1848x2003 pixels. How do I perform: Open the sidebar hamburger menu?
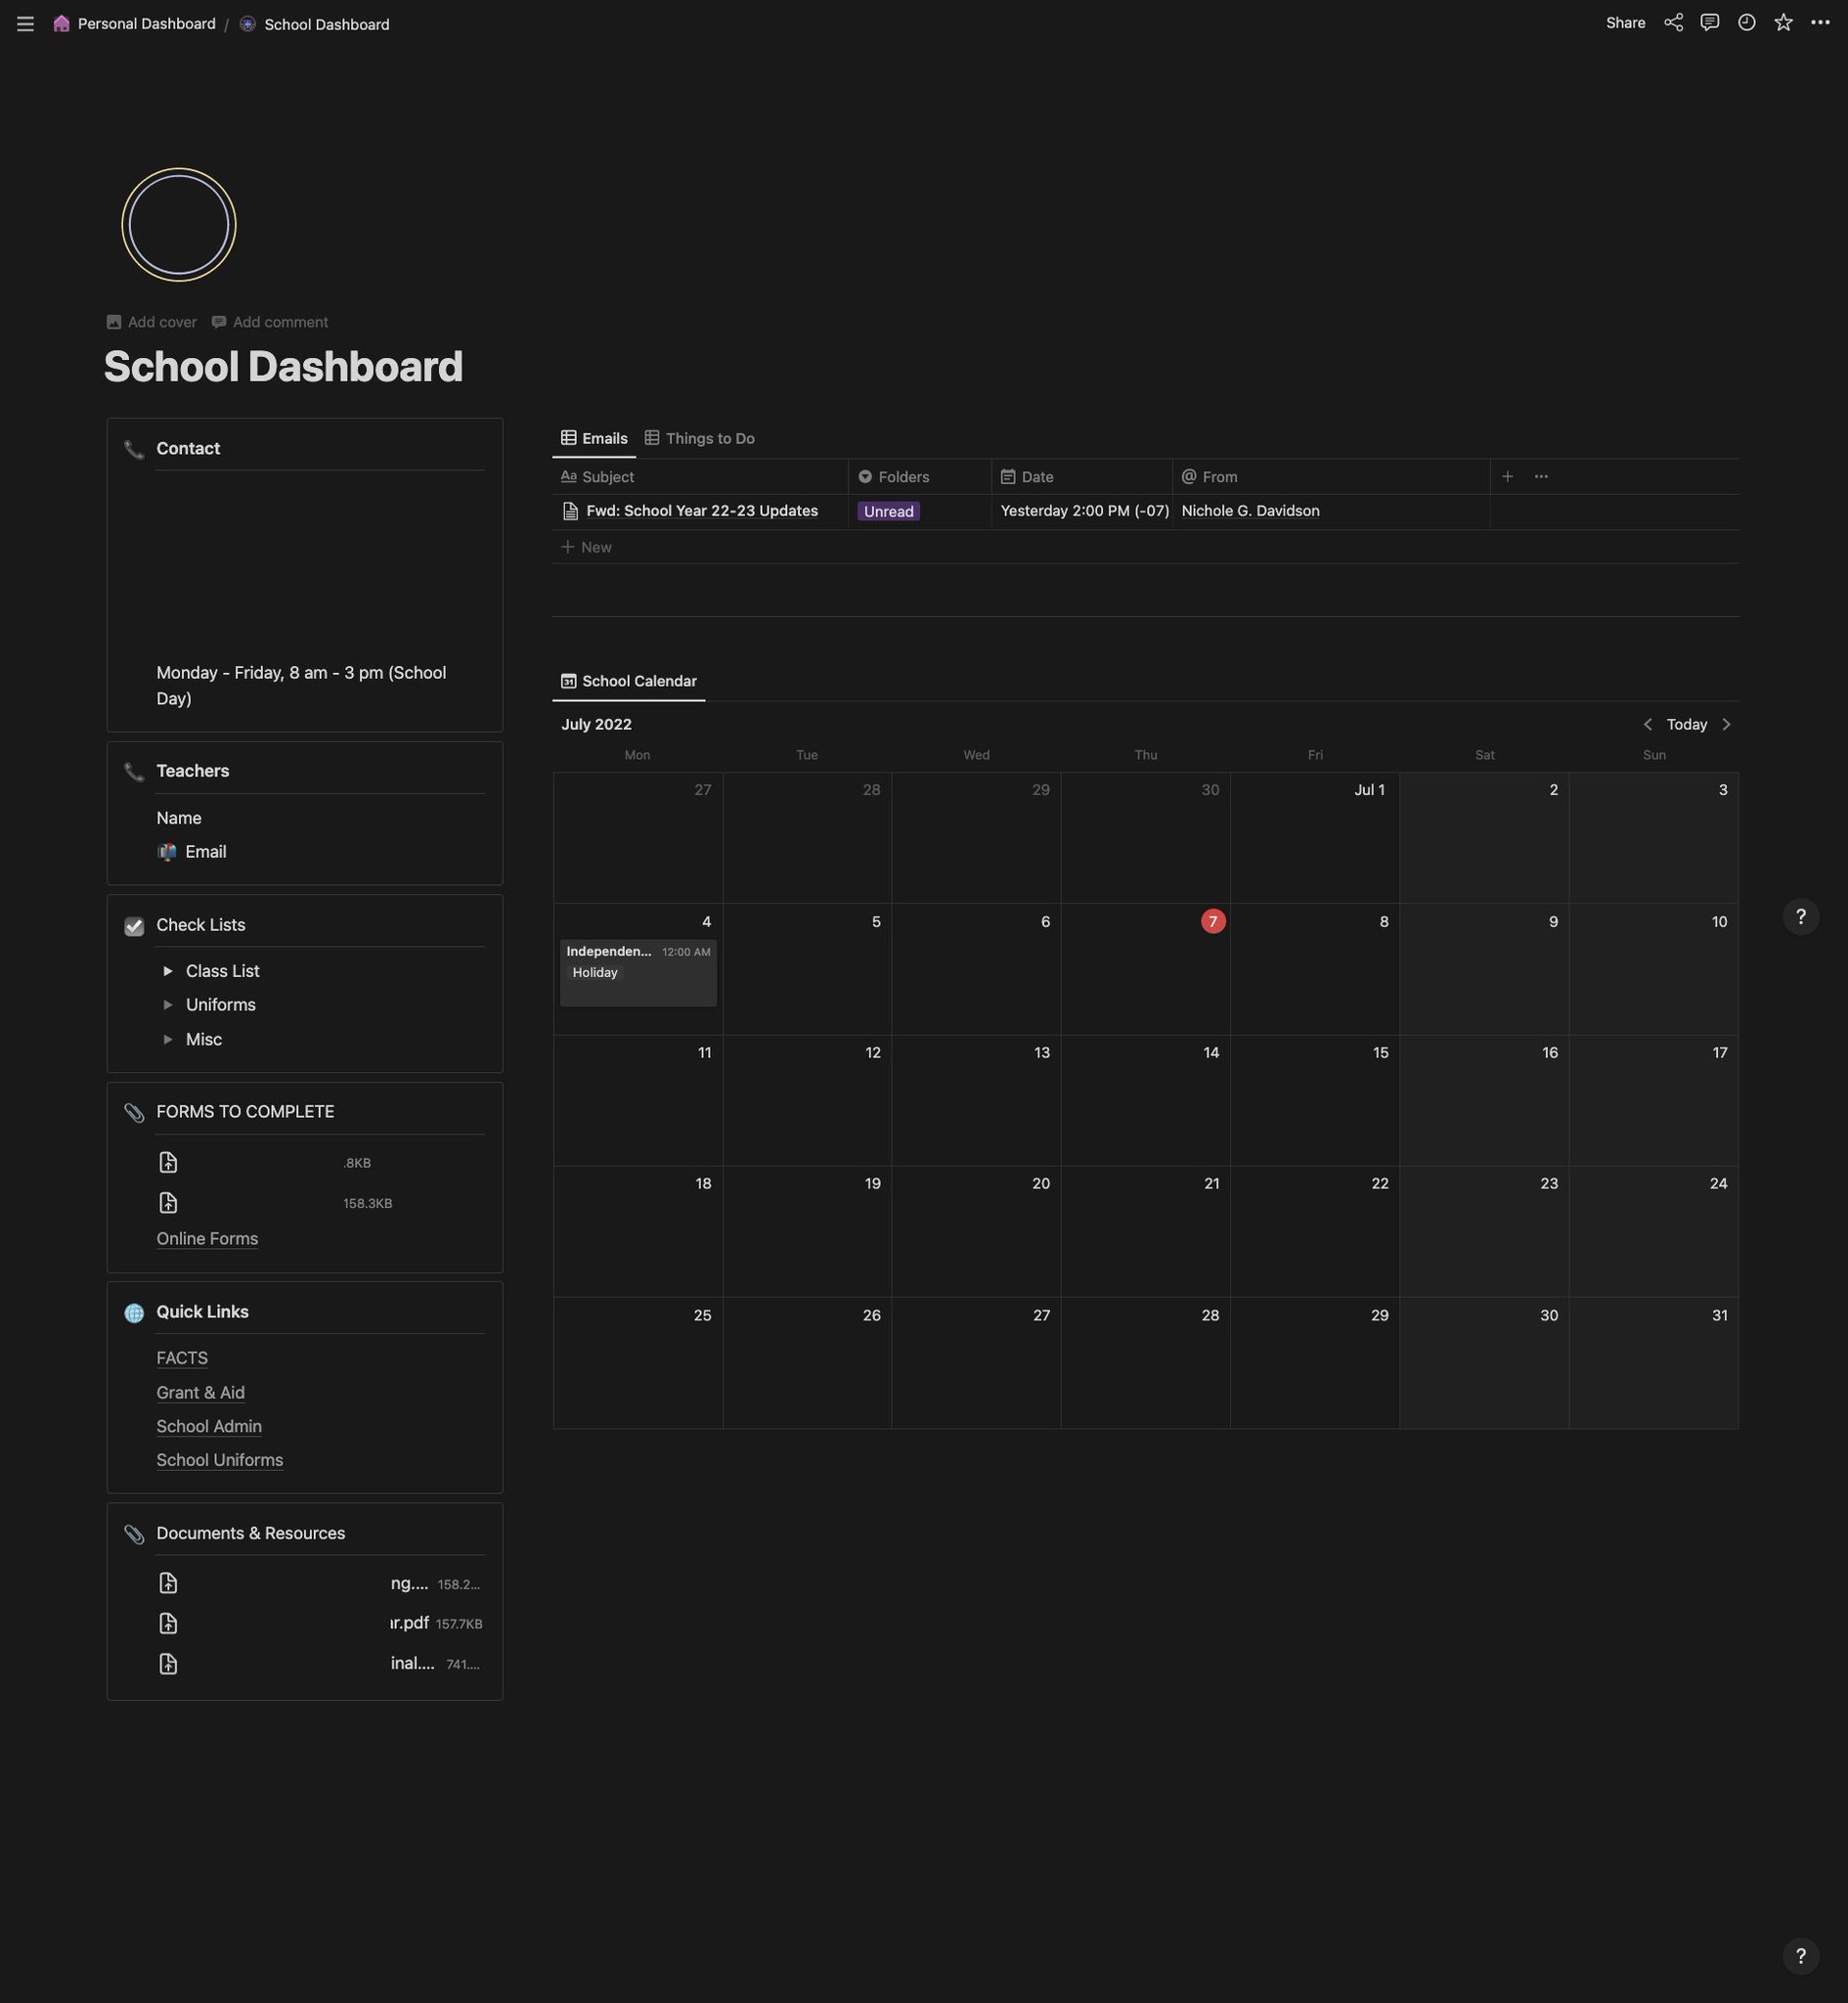click(x=26, y=24)
